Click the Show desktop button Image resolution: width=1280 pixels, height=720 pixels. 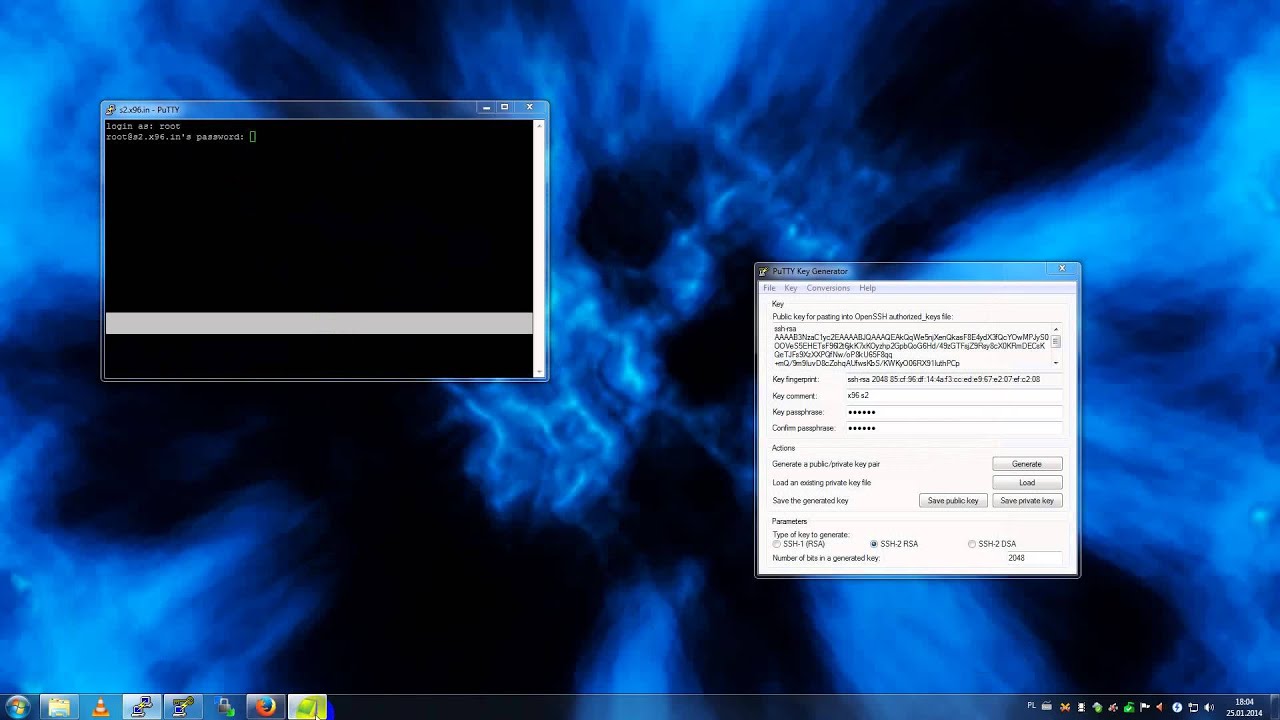[1273, 707]
